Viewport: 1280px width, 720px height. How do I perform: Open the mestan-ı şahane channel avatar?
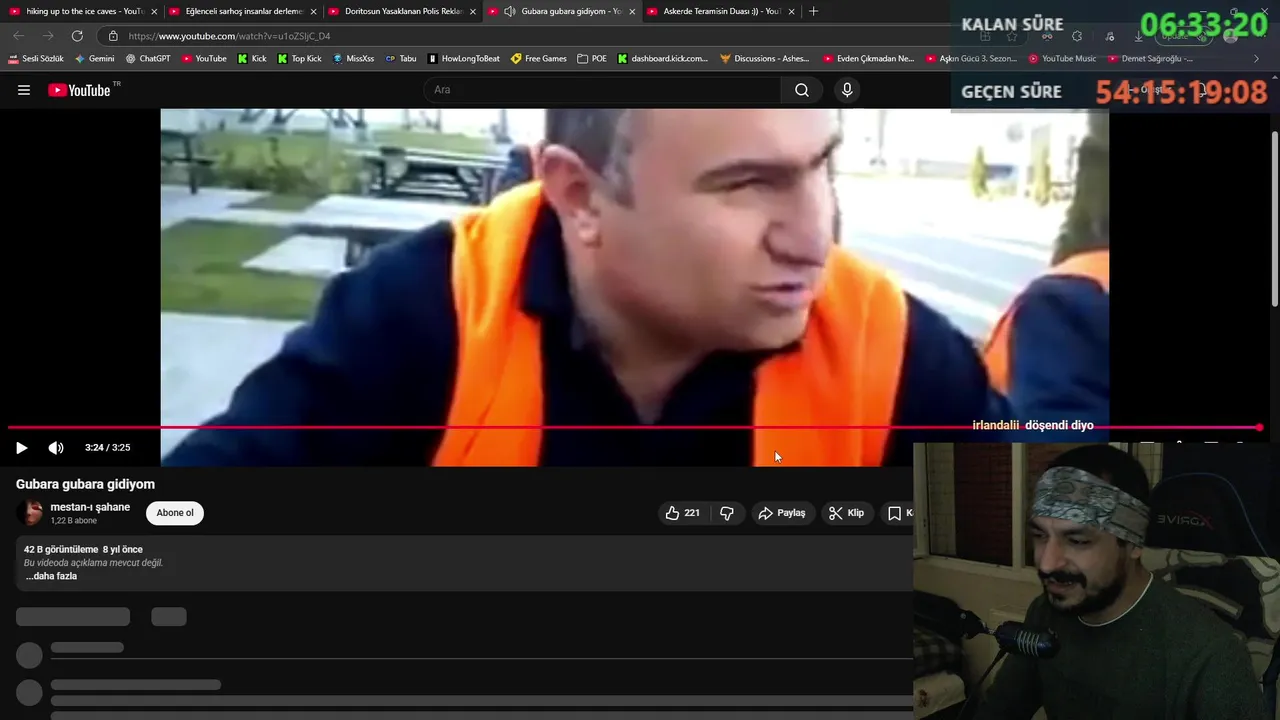point(30,513)
